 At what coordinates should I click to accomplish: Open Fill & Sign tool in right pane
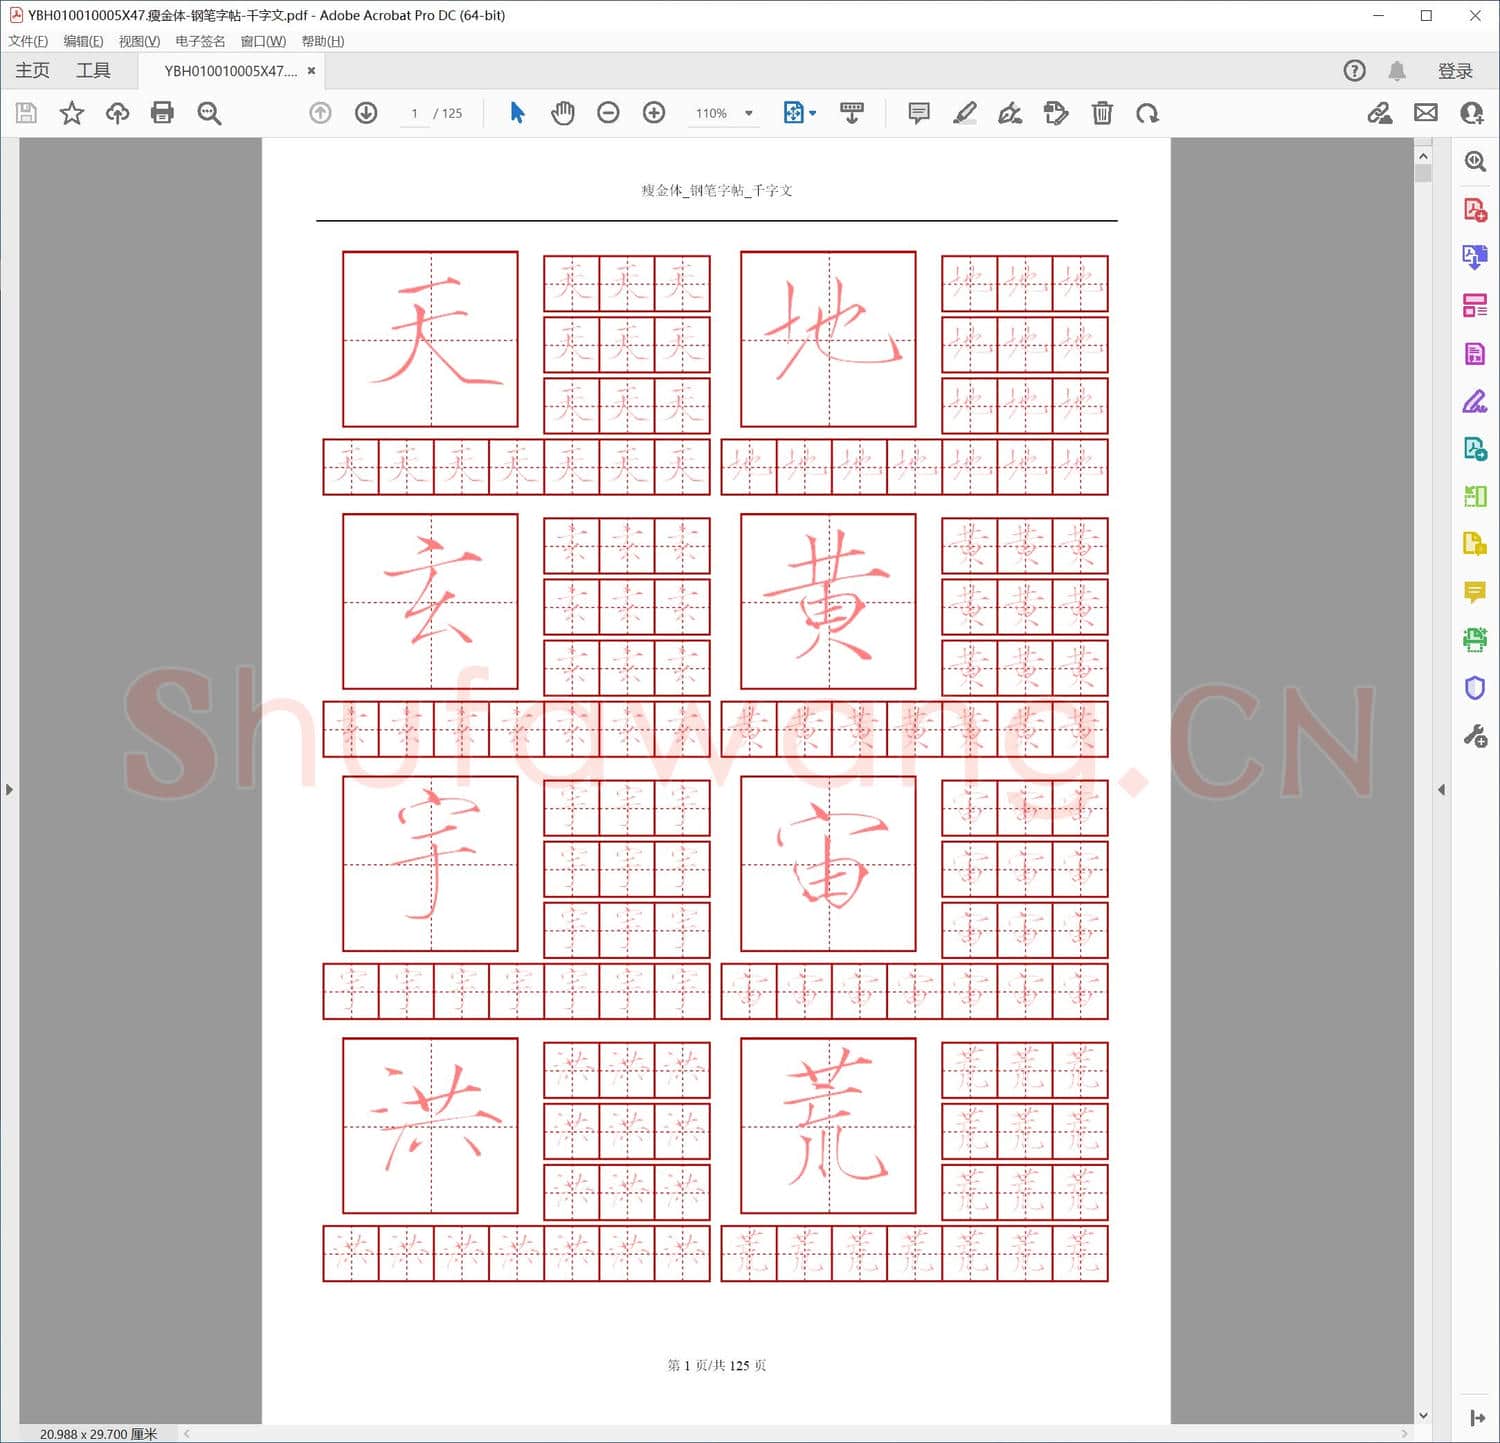1475,401
